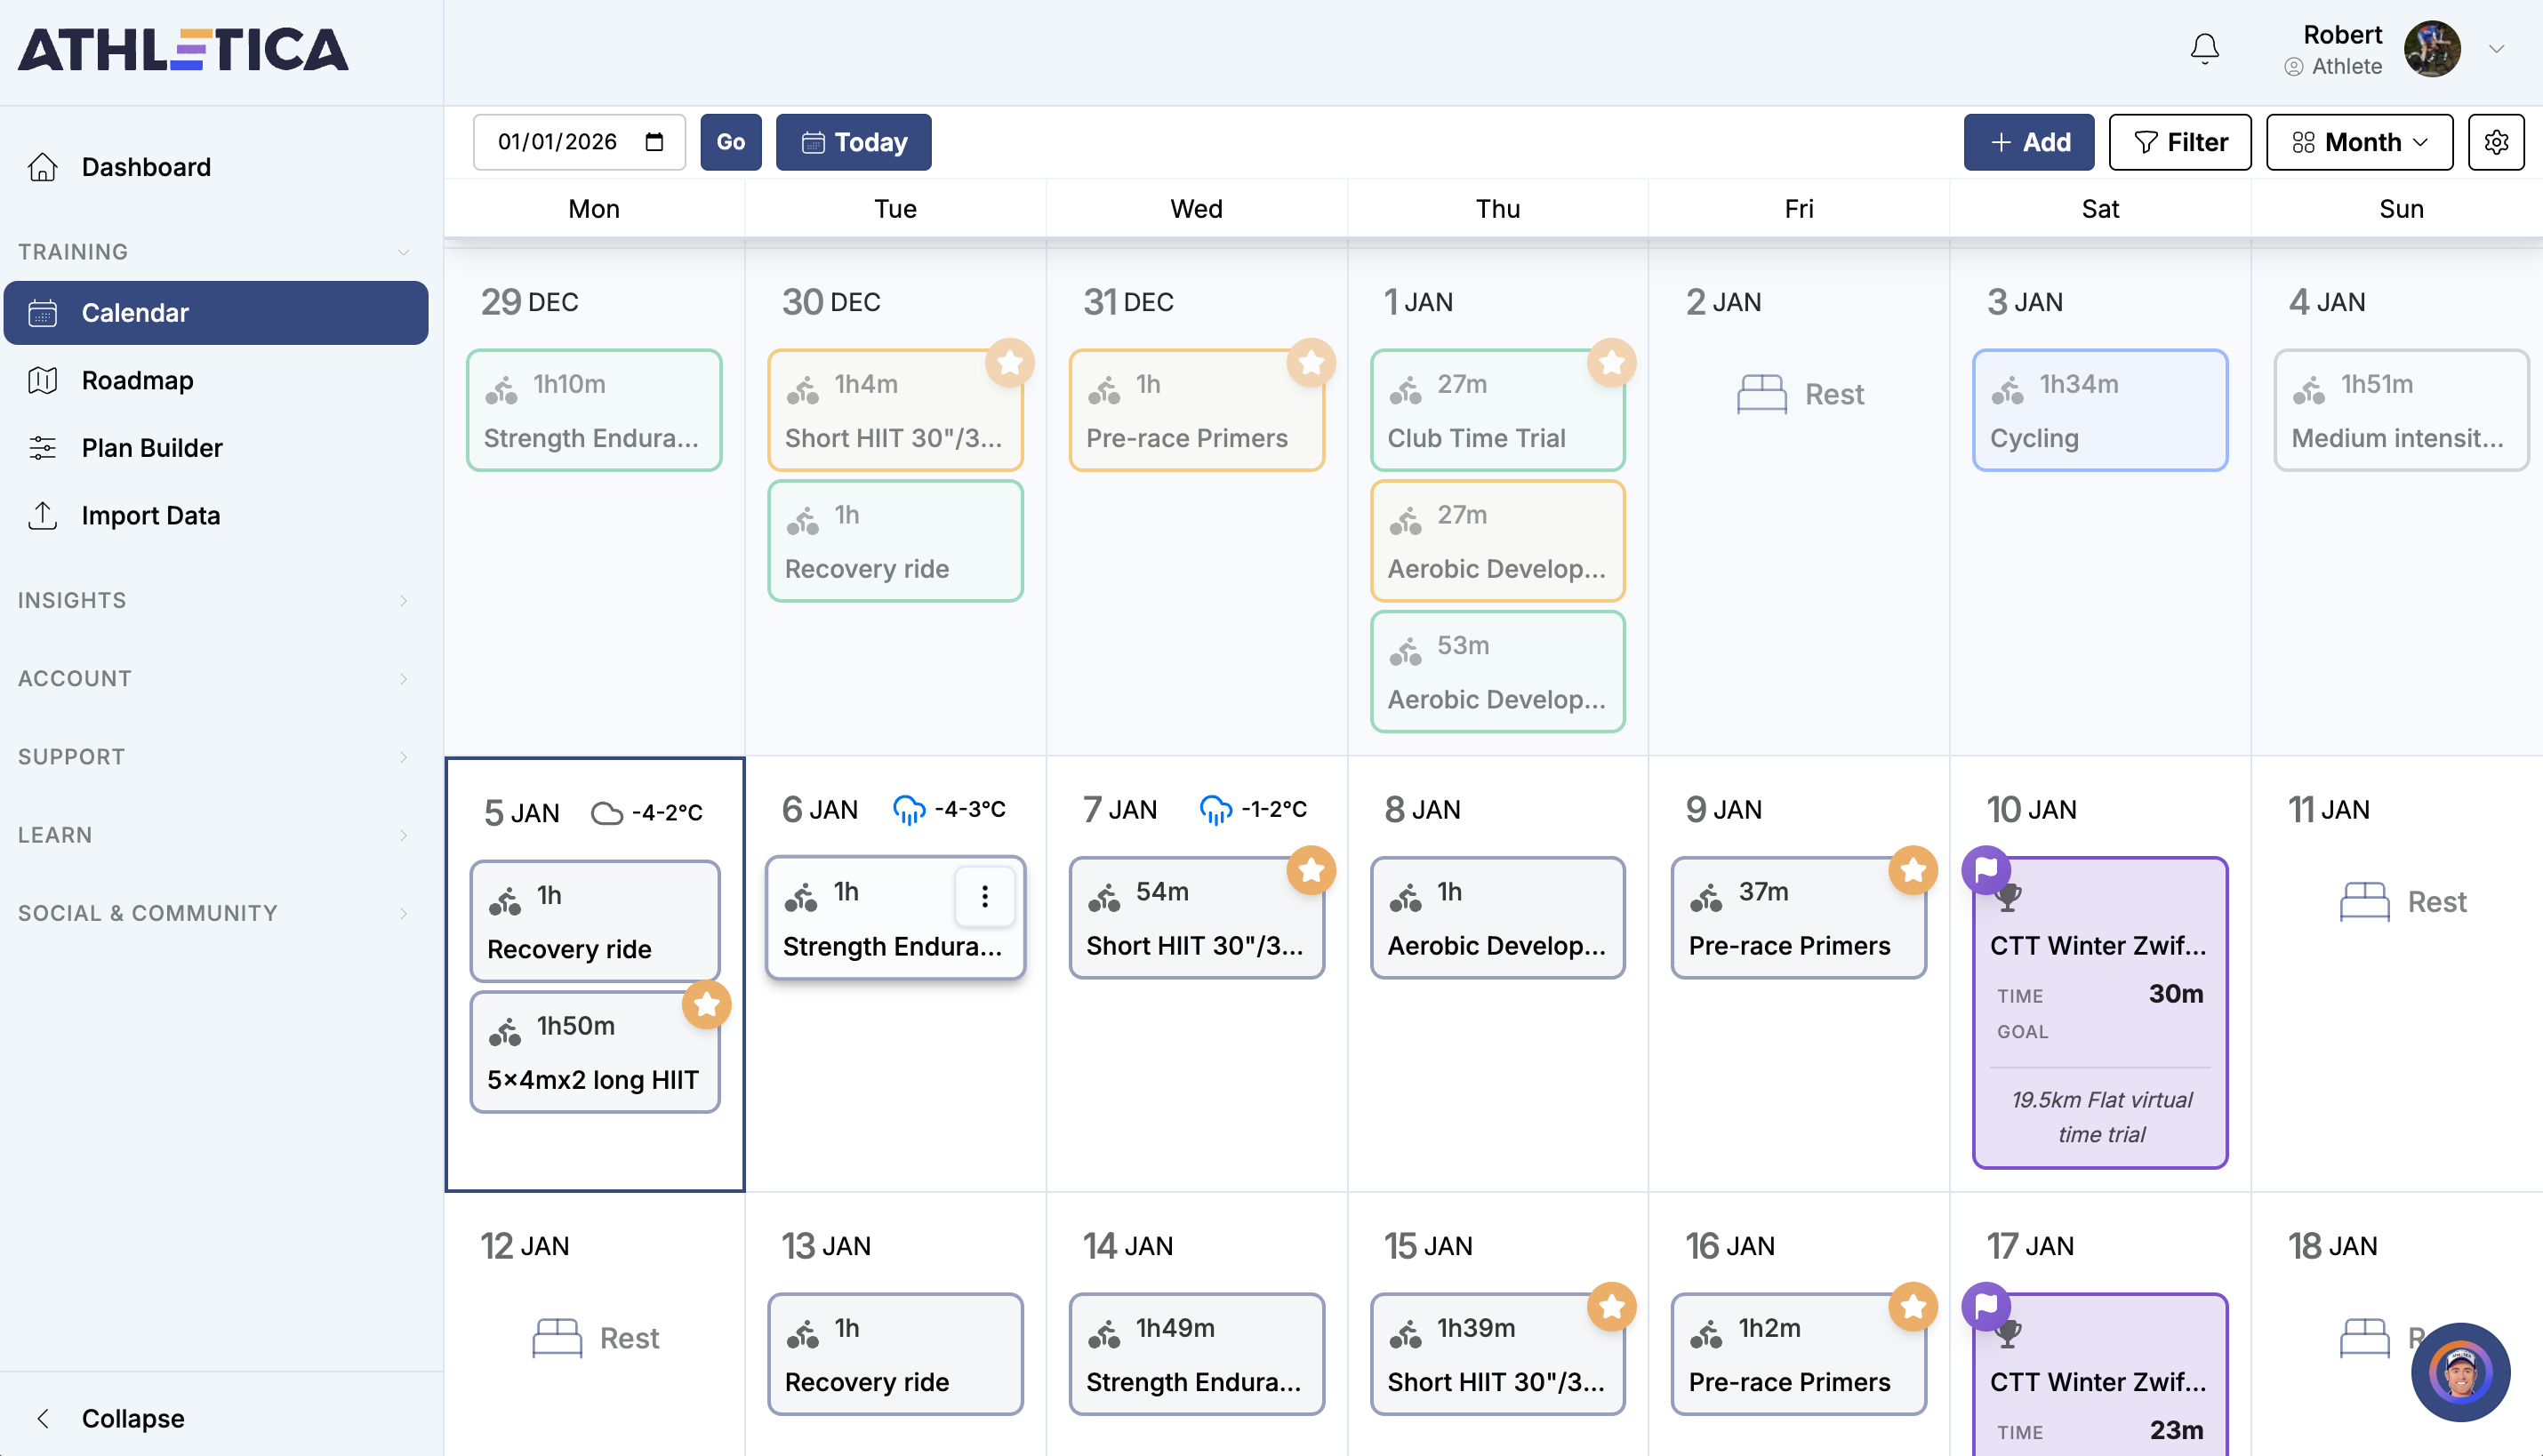Click the Add button
Viewport: 2543px width, 1456px height.
pos(2028,142)
